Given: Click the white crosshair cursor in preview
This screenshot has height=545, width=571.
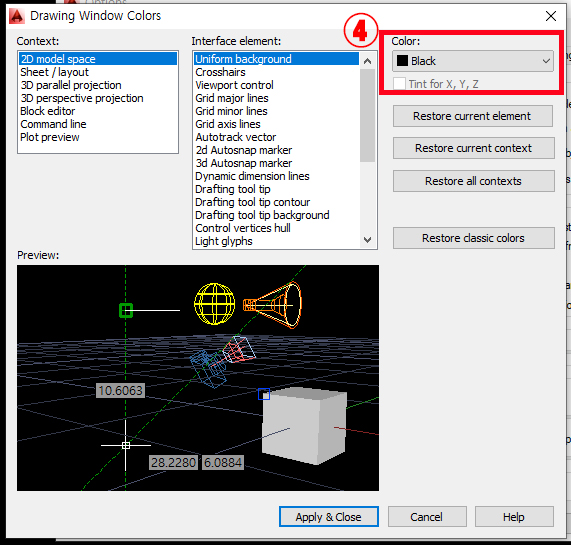Looking at the screenshot, I should 126,445.
